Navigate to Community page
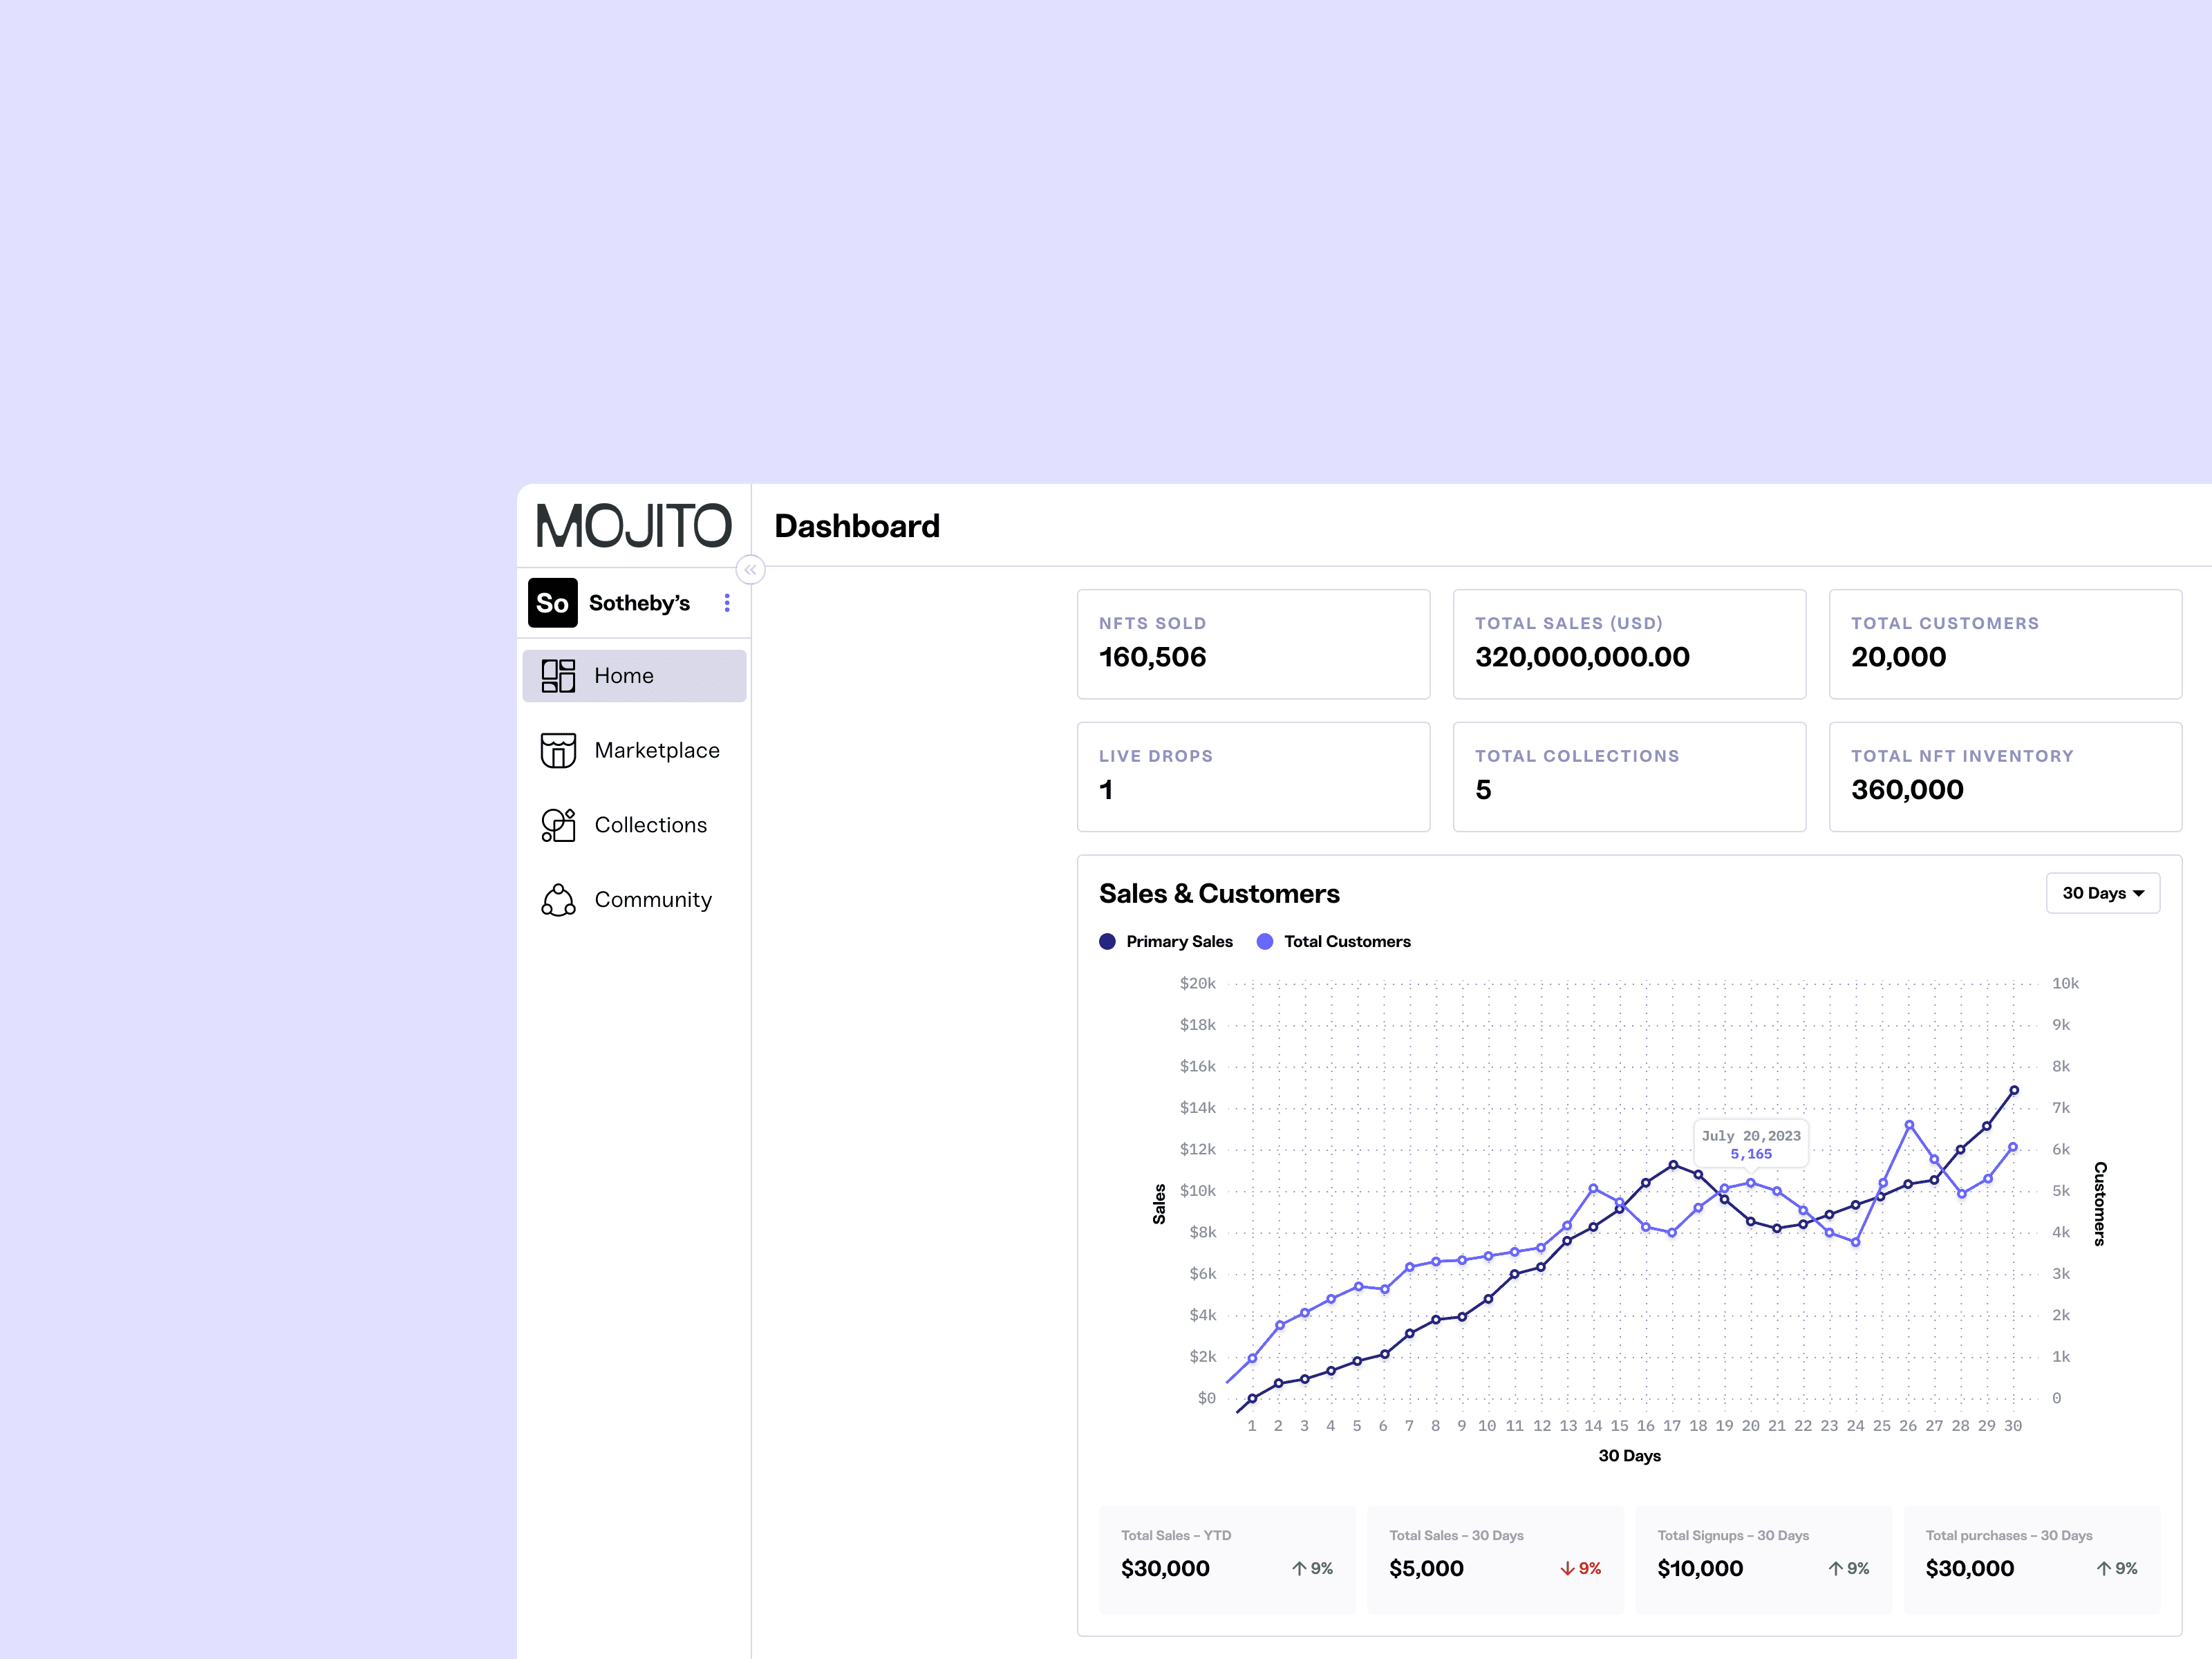The width and height of the screenshot is (2212, 1659). pyautogui.click(x=634, y=900)
